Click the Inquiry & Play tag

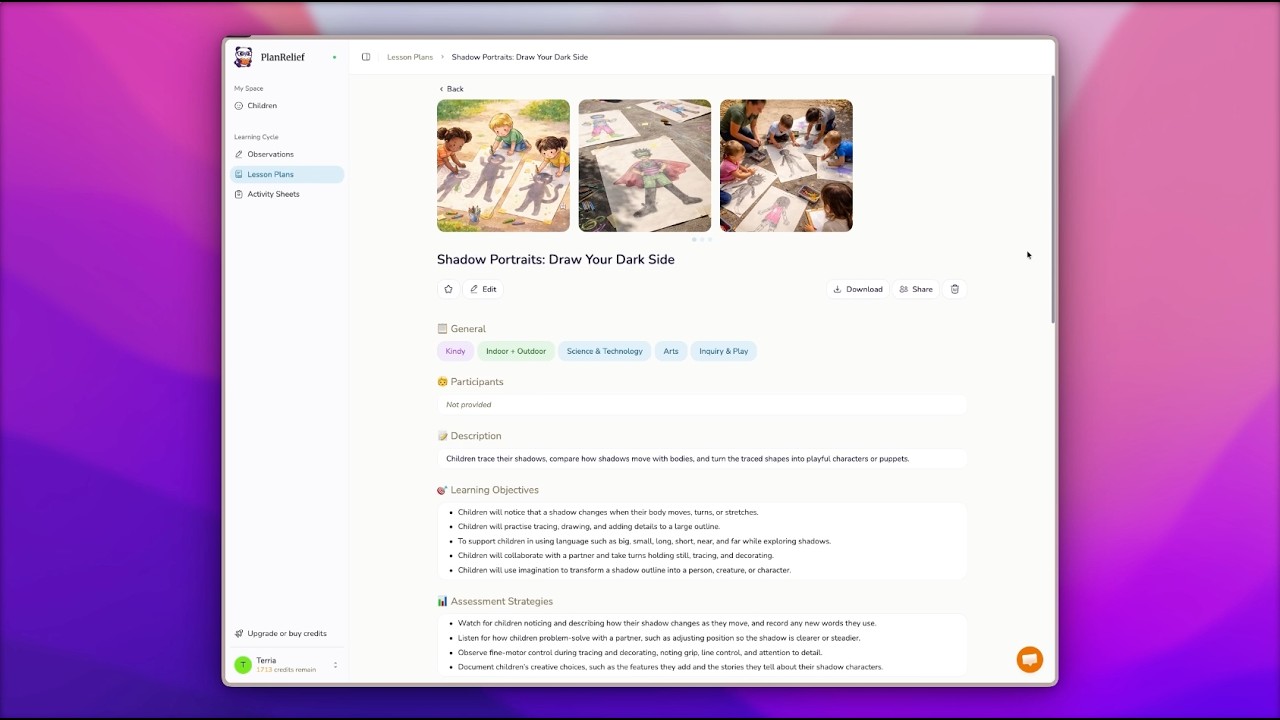pyautogui.click(x=724, y=351)
